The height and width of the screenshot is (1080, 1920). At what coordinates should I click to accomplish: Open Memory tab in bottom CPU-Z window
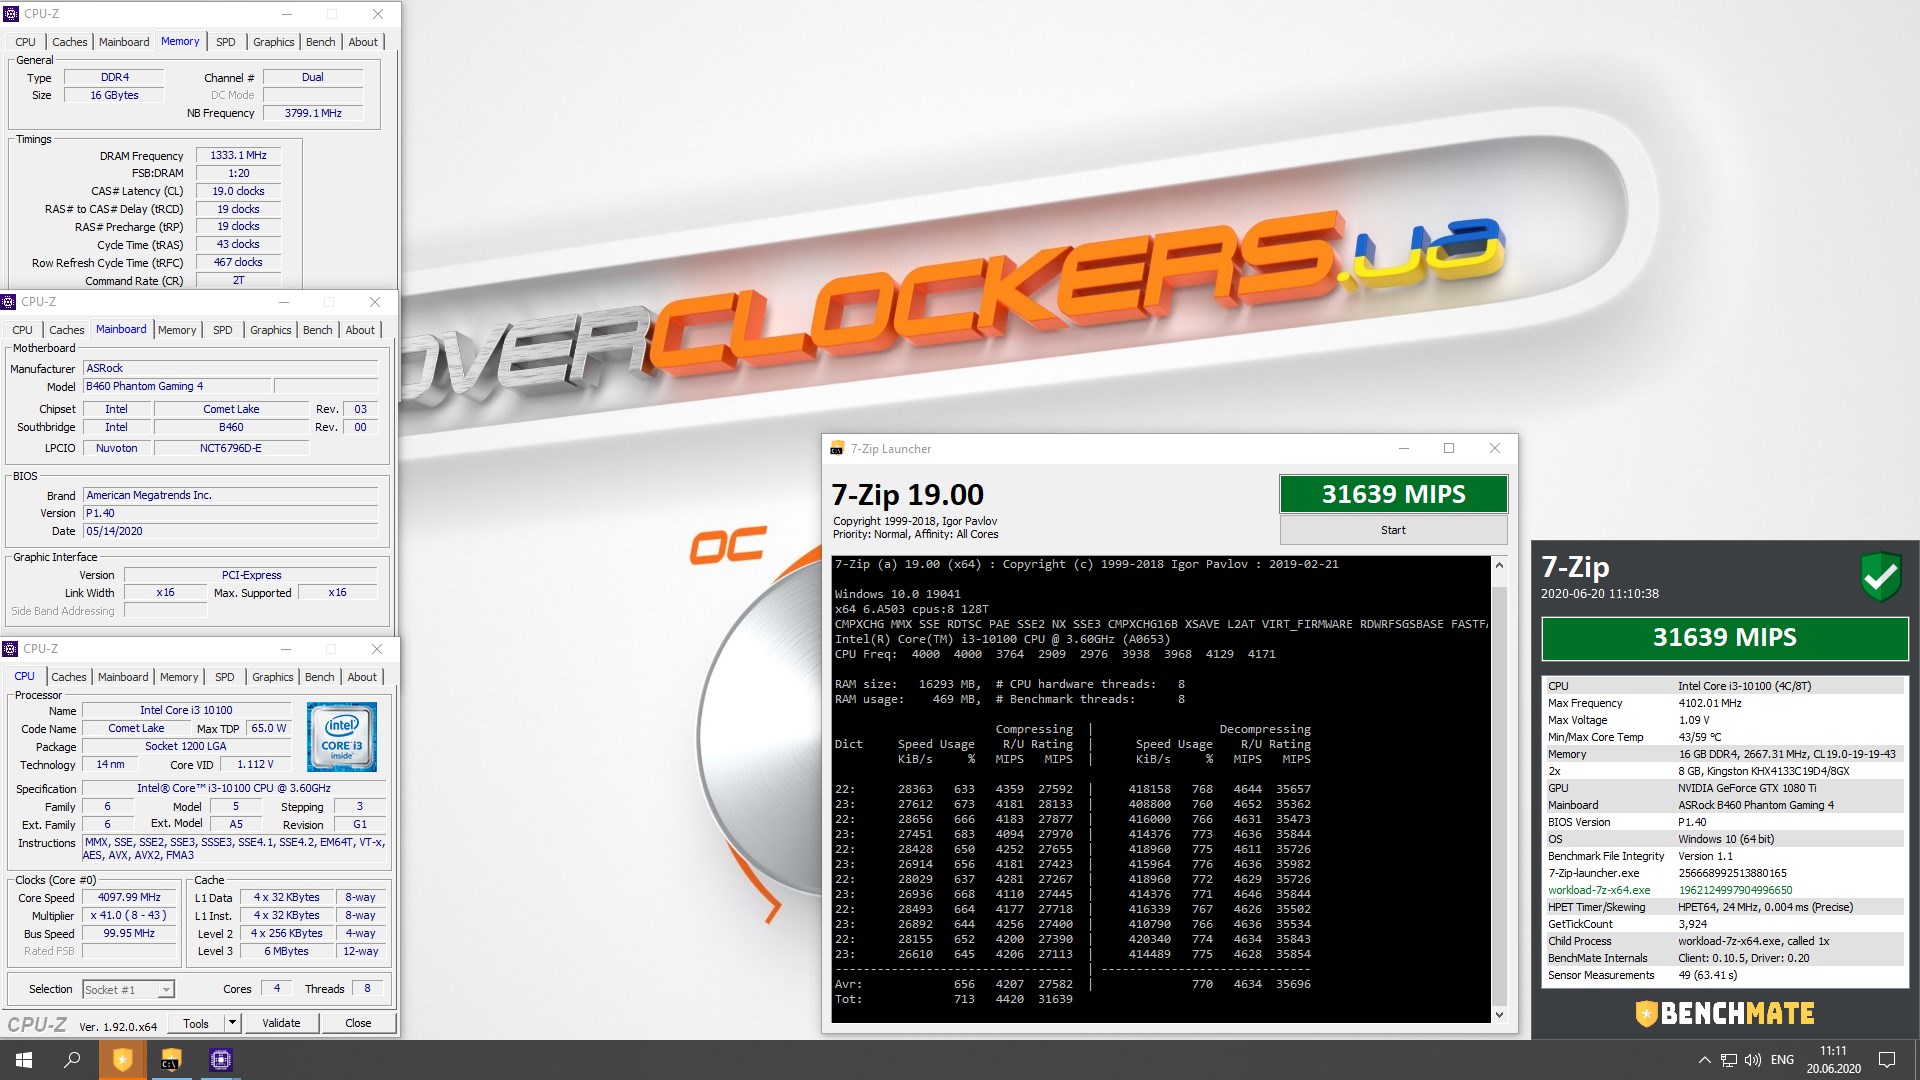(179, 677)
